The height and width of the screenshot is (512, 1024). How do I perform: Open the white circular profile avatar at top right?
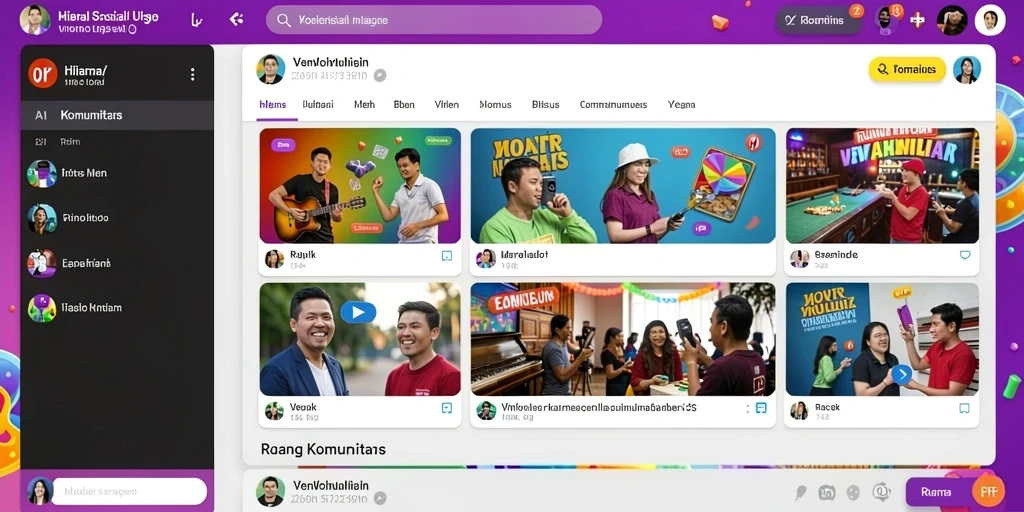pyautogui.click(x=989, y=20)
